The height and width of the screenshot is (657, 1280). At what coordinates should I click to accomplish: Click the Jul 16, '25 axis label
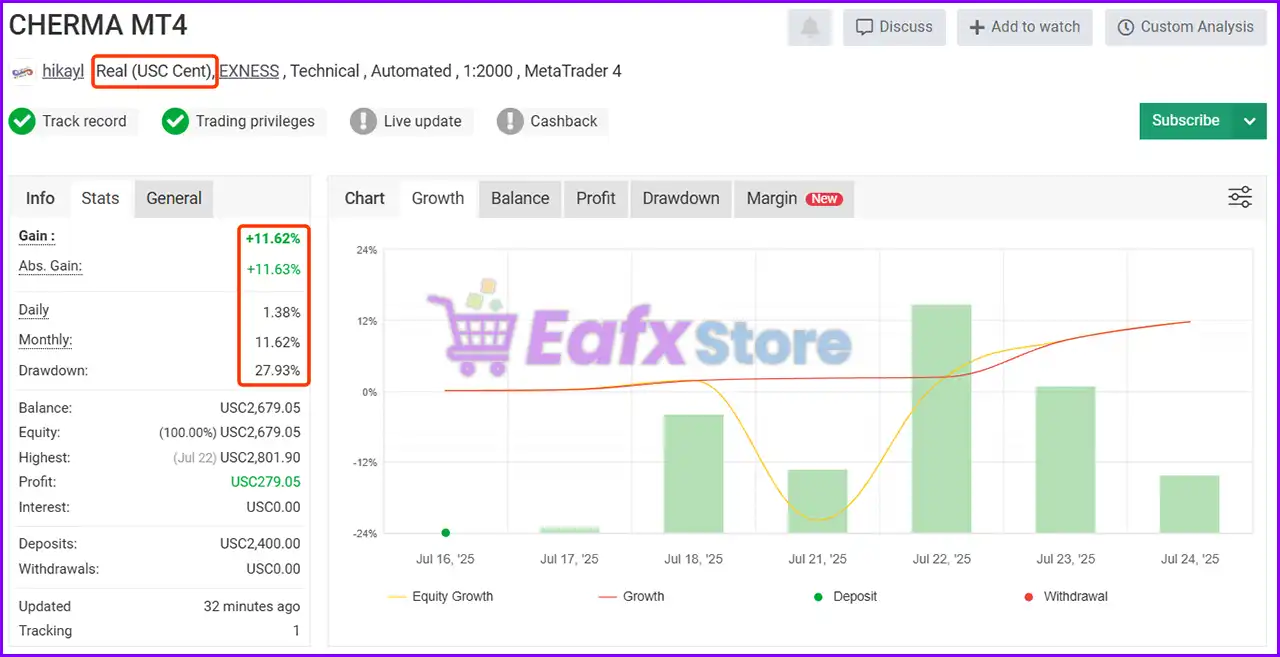coord(445,560)
